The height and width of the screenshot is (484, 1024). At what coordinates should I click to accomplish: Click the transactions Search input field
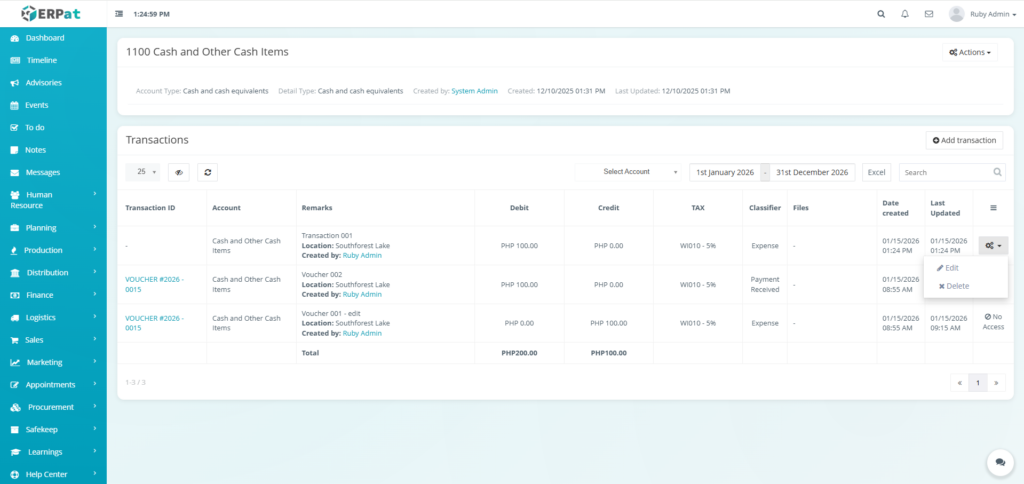[x=945, y=172]
